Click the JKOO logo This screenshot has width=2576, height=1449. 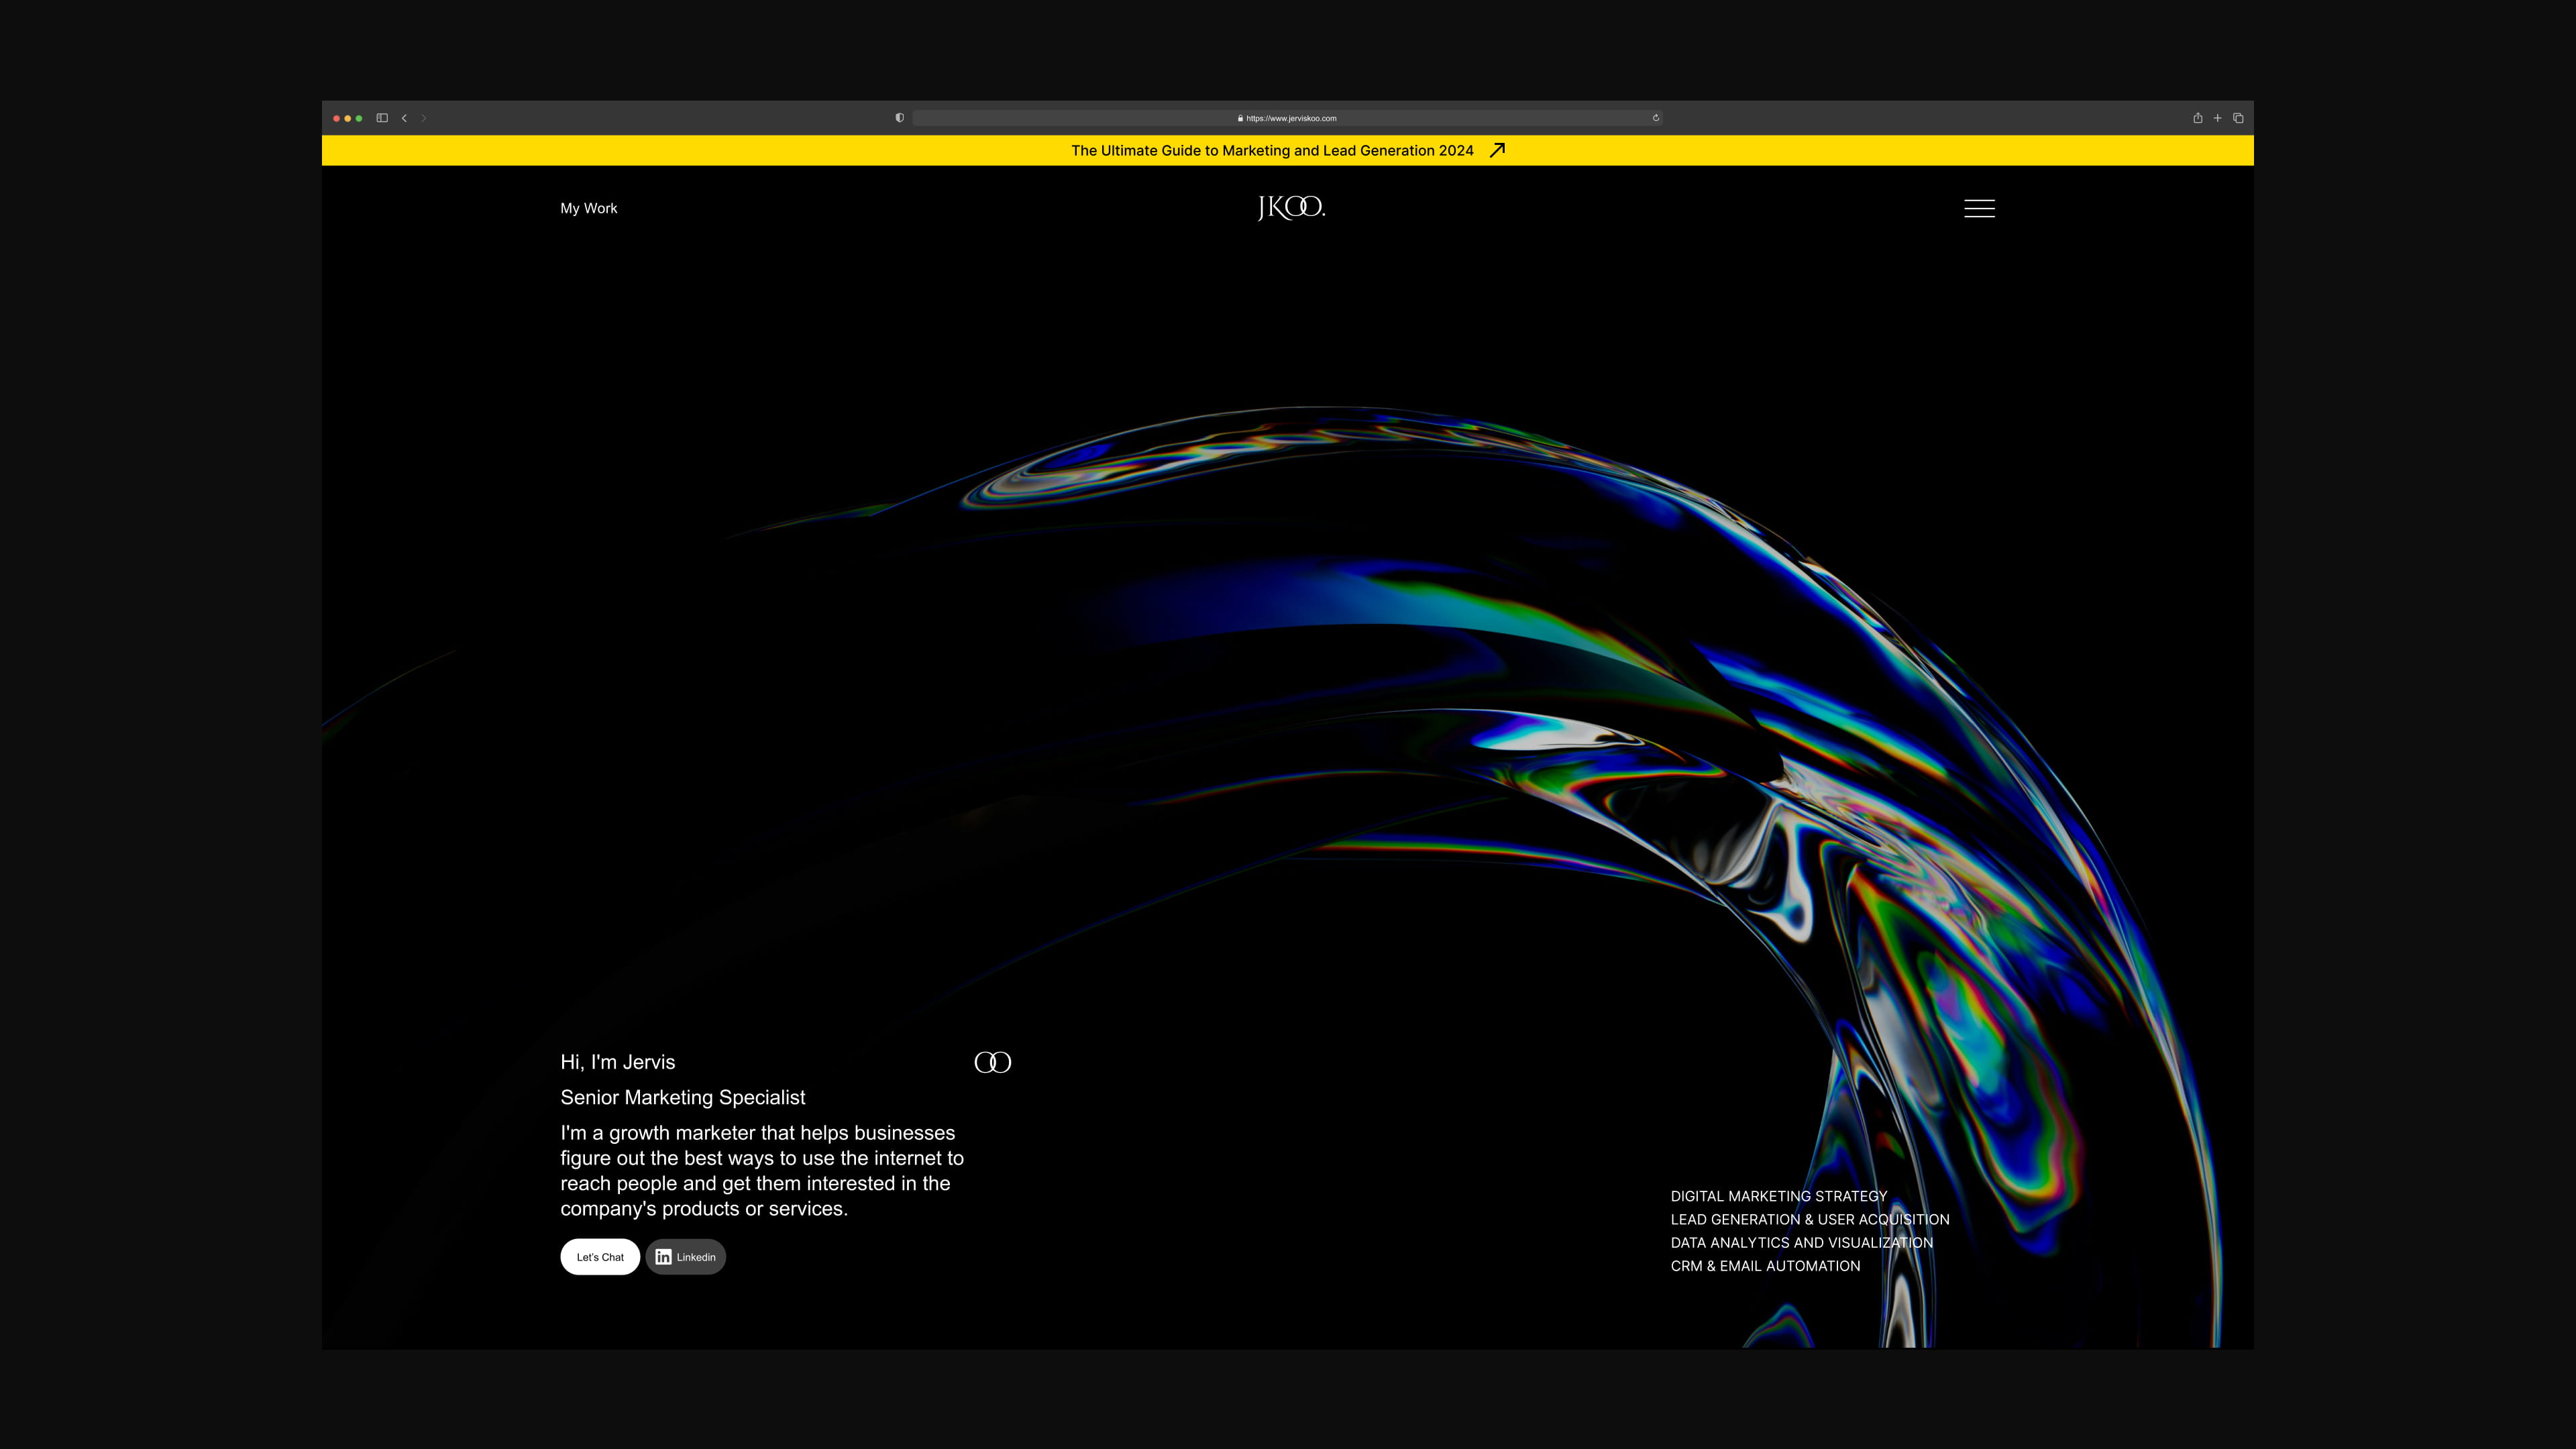pyautogui.click(x=1291, y=208)
